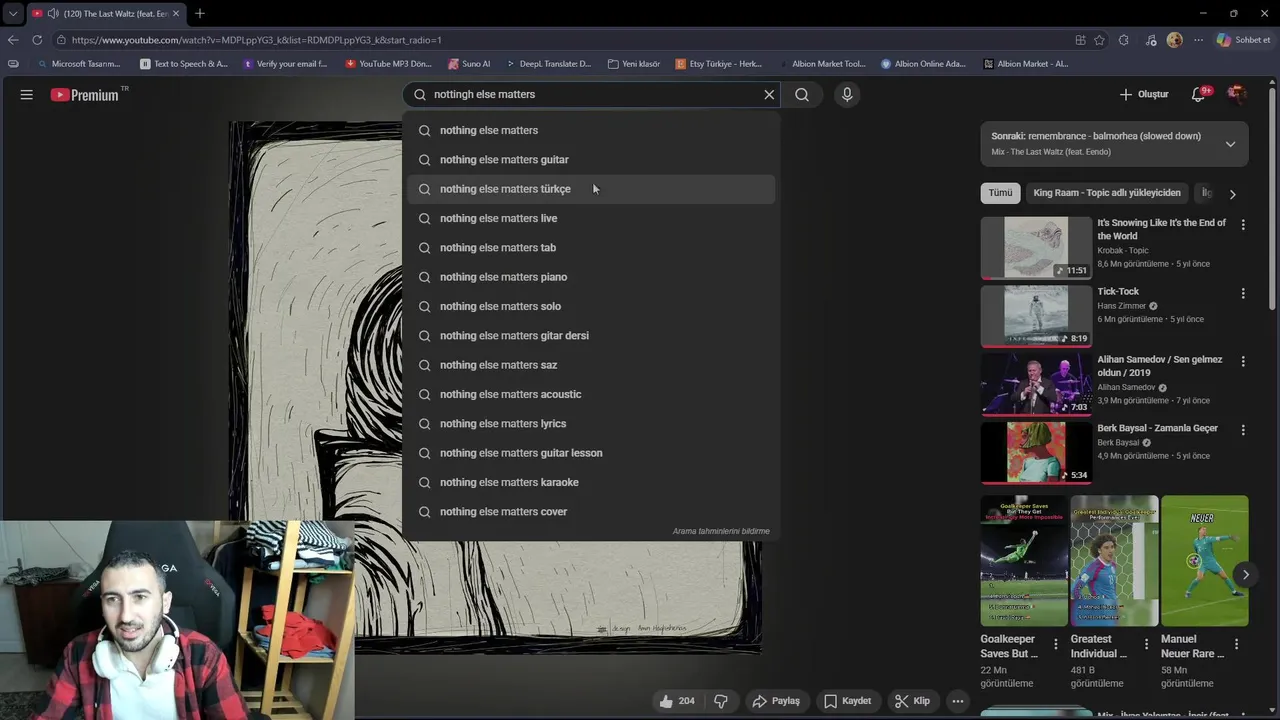Choose suggestion nothing else matters cover

(591, 512)
